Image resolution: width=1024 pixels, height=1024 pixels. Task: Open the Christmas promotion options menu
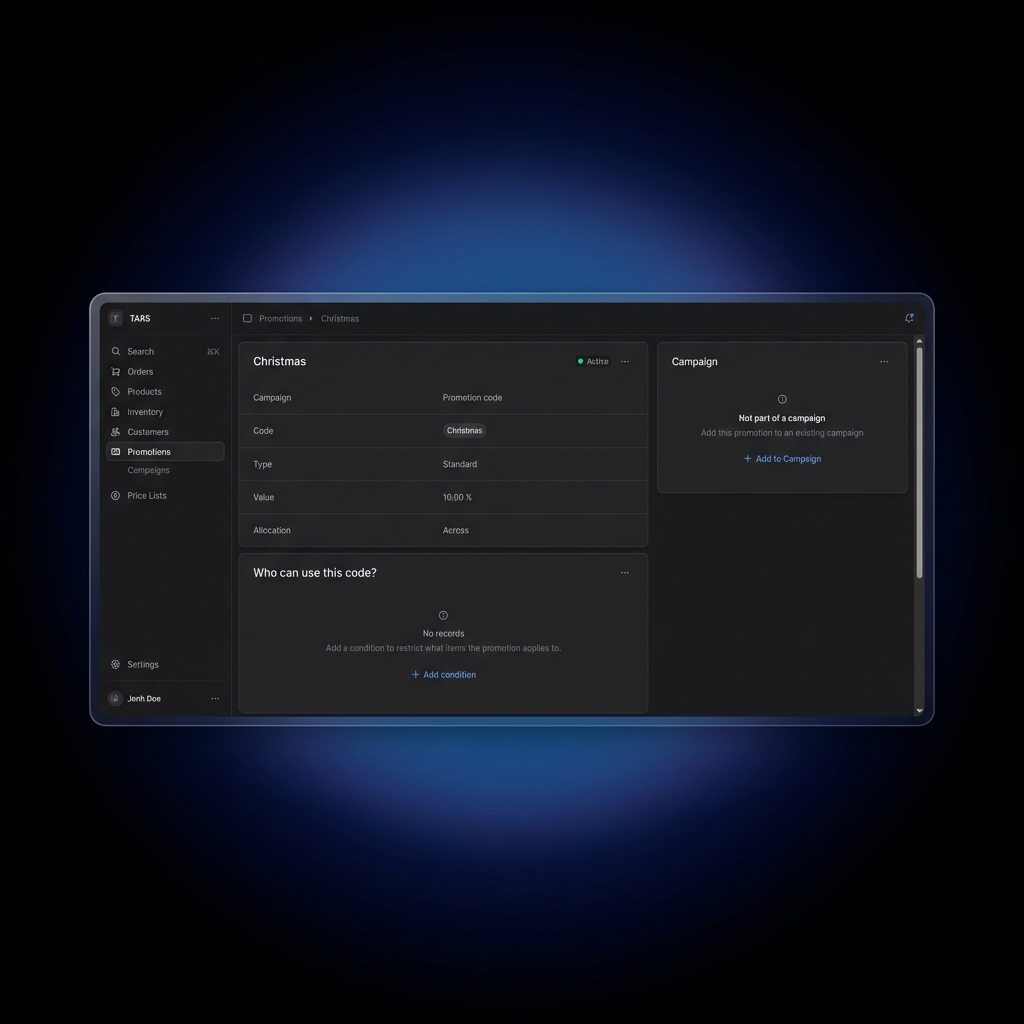(x=625, y=361)
